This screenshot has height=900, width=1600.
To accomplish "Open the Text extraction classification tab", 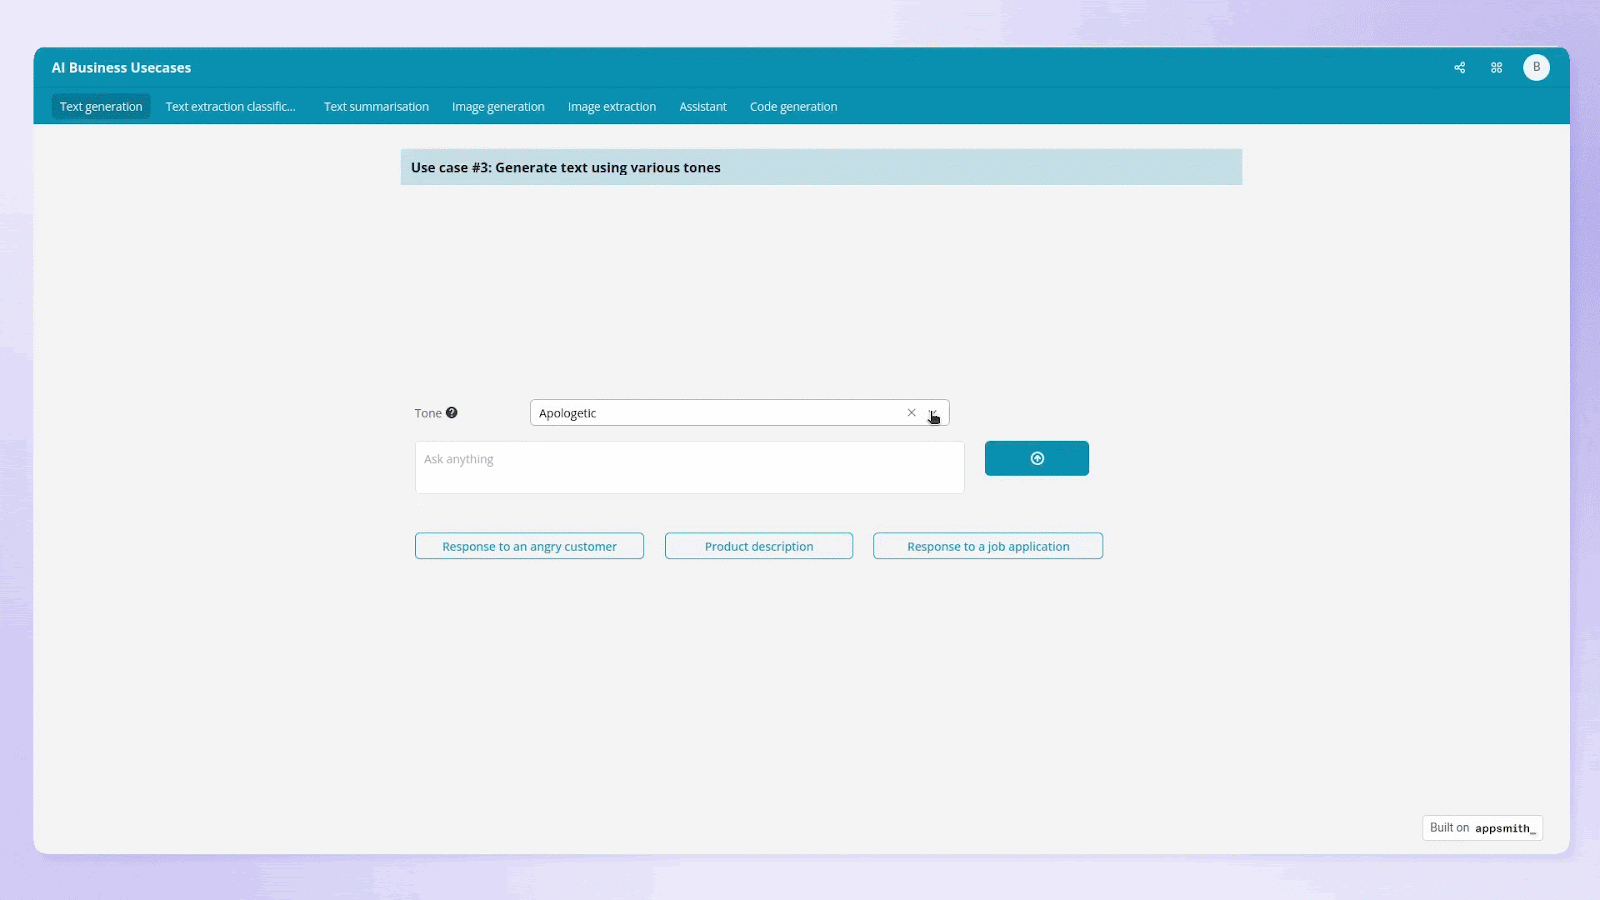I will 231,107.
